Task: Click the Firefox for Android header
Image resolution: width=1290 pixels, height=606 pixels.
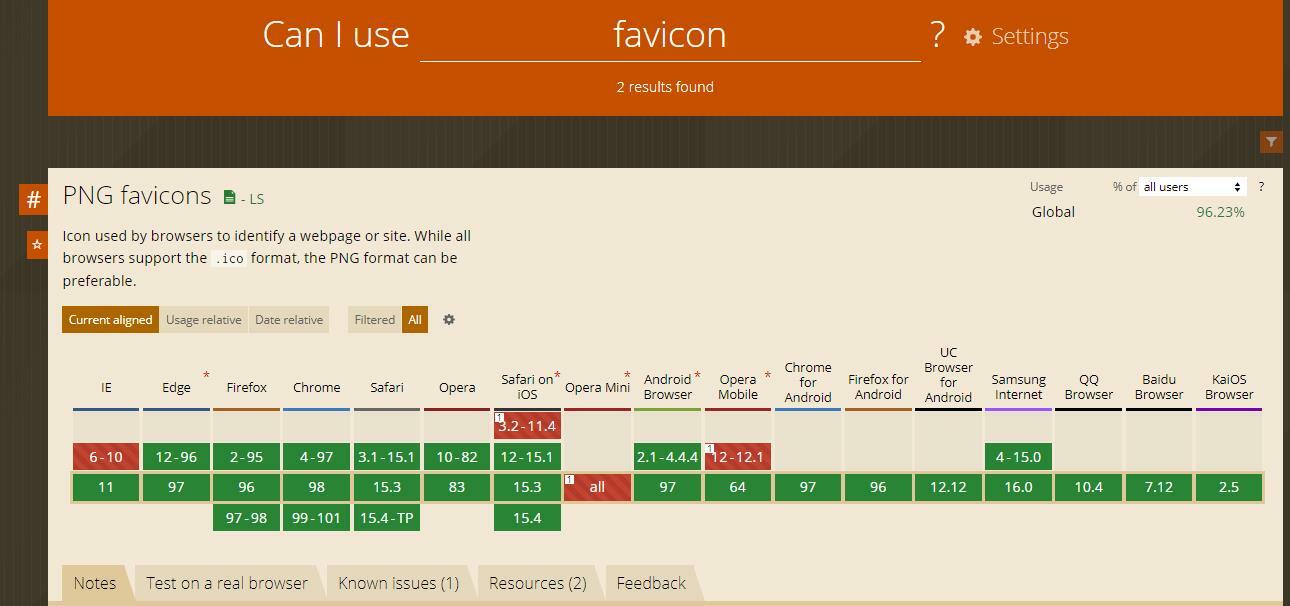Action: pos(878,387)
